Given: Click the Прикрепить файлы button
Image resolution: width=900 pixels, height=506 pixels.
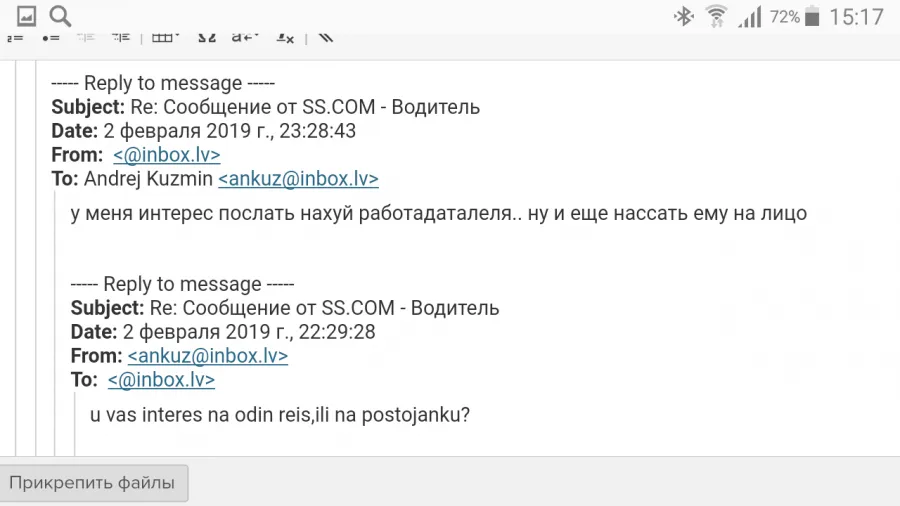Looking at the screenshot, I should point(93,483).
